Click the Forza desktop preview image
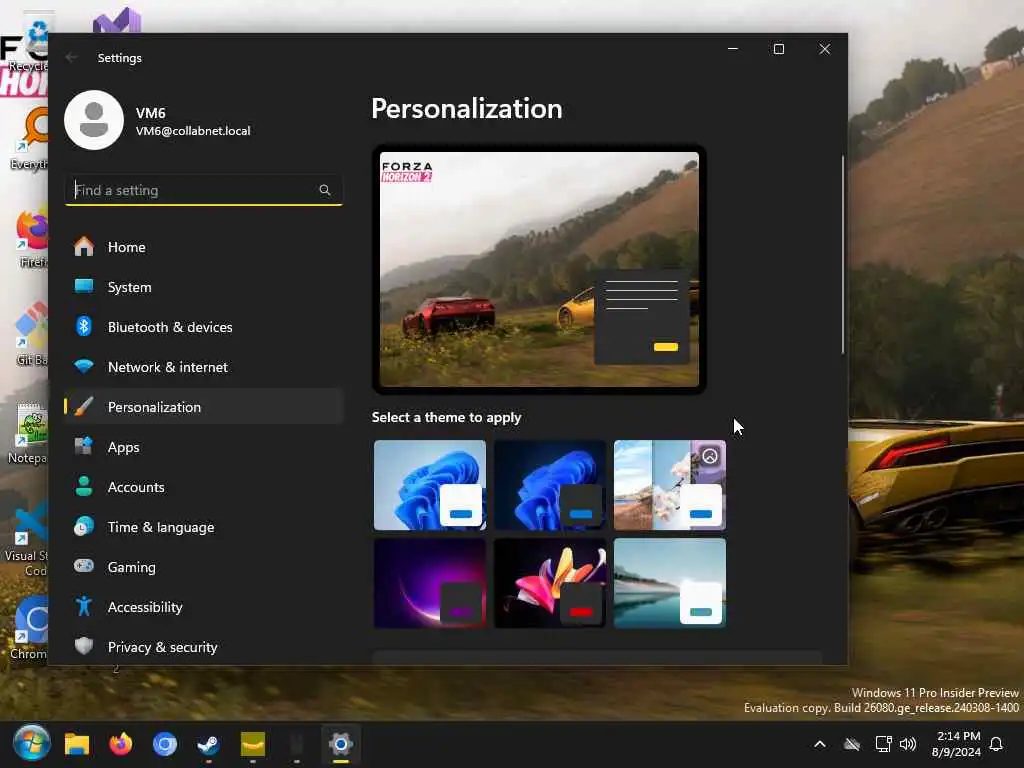 539,269
